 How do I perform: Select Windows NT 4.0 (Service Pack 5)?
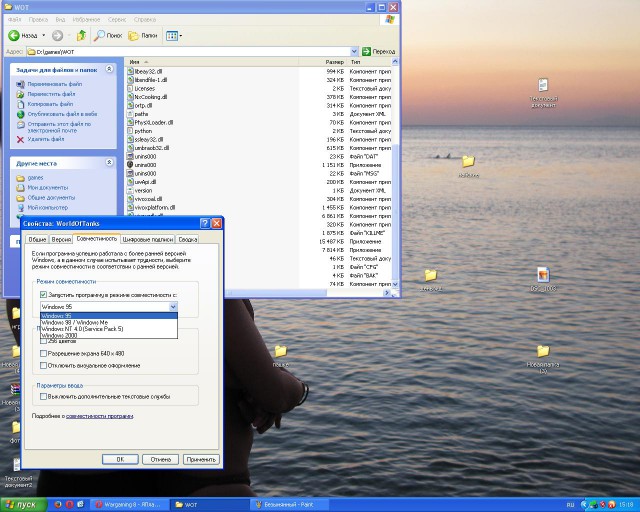109,329
